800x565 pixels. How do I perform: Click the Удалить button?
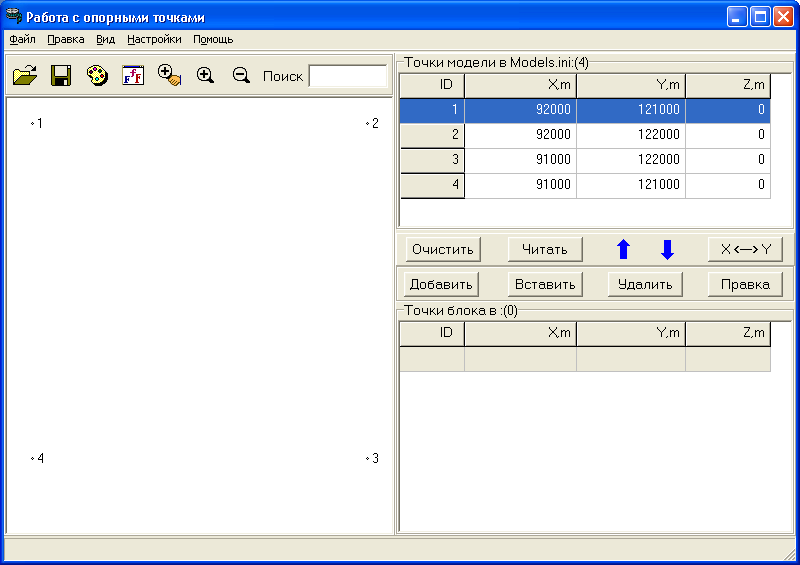pyautogui.click(x=645, y=284)
